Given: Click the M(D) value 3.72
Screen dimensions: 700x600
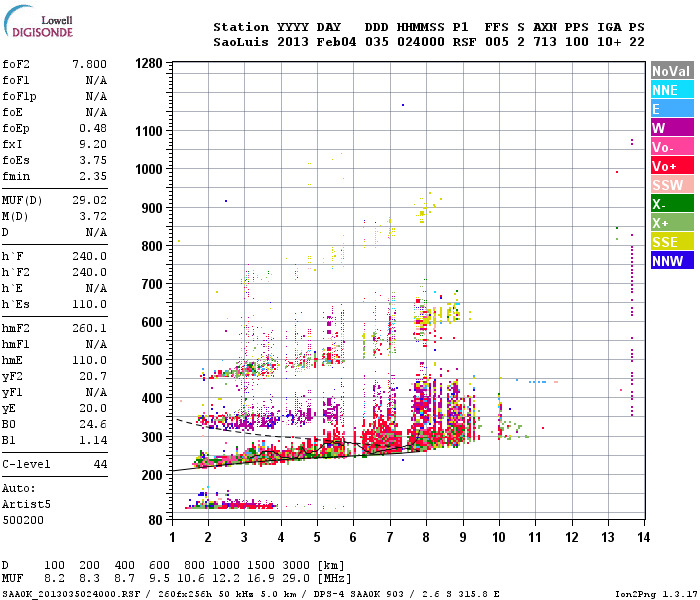Looking at the screenshot, I should [93, 216].
